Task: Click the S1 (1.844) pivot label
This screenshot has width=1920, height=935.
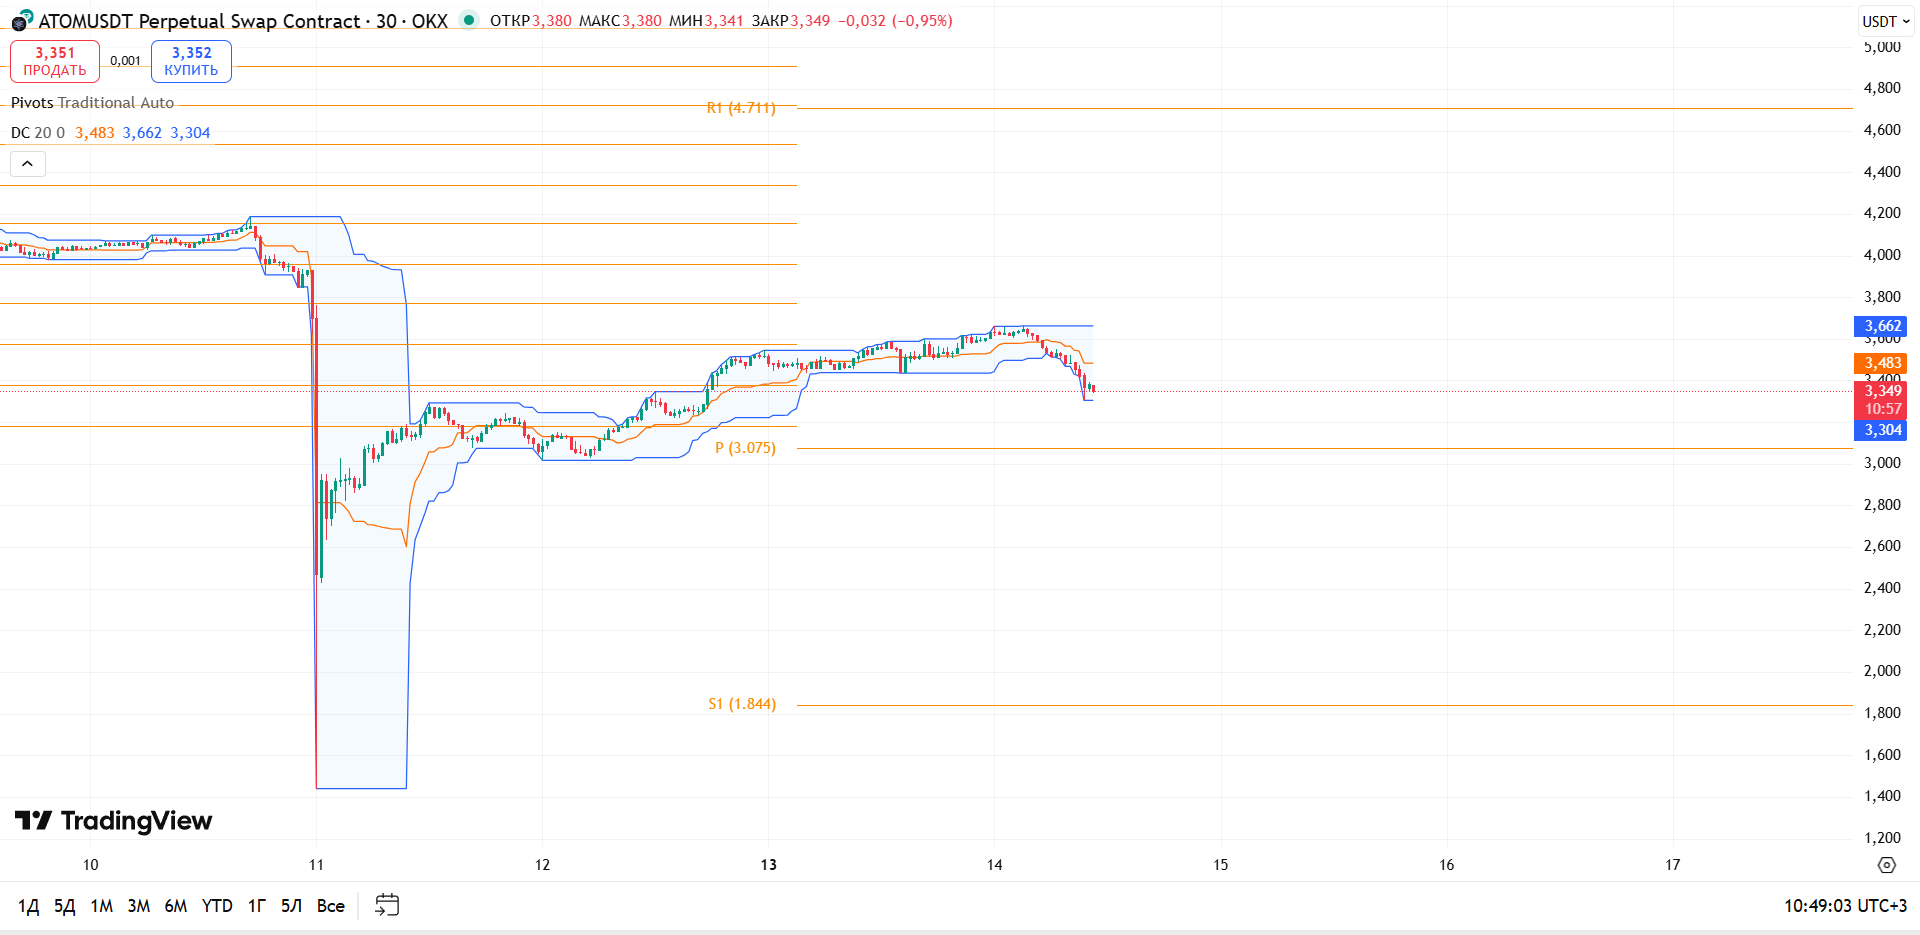Action: point(742,704)
